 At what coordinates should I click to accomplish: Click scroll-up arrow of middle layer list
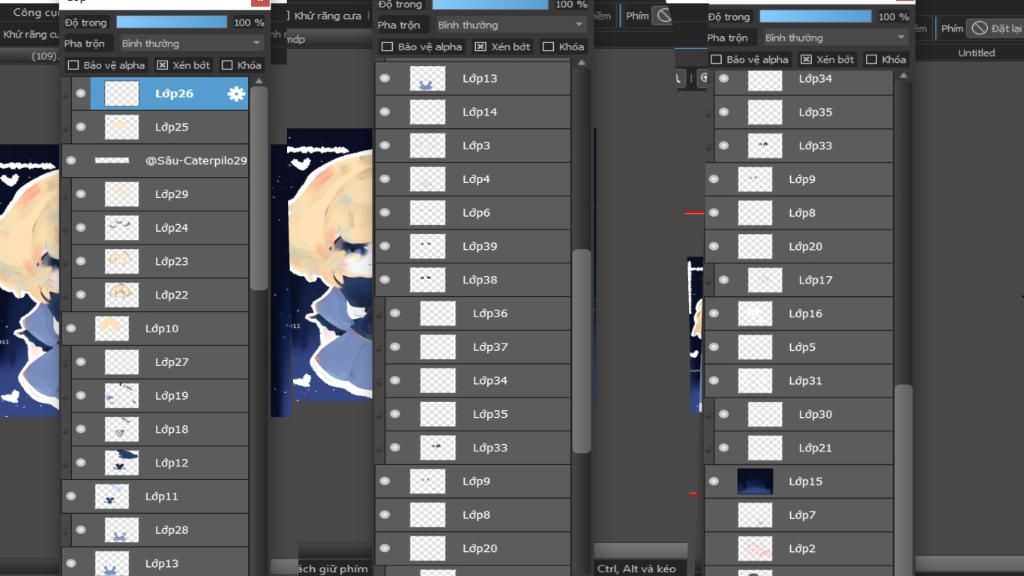tap(581, 63)
